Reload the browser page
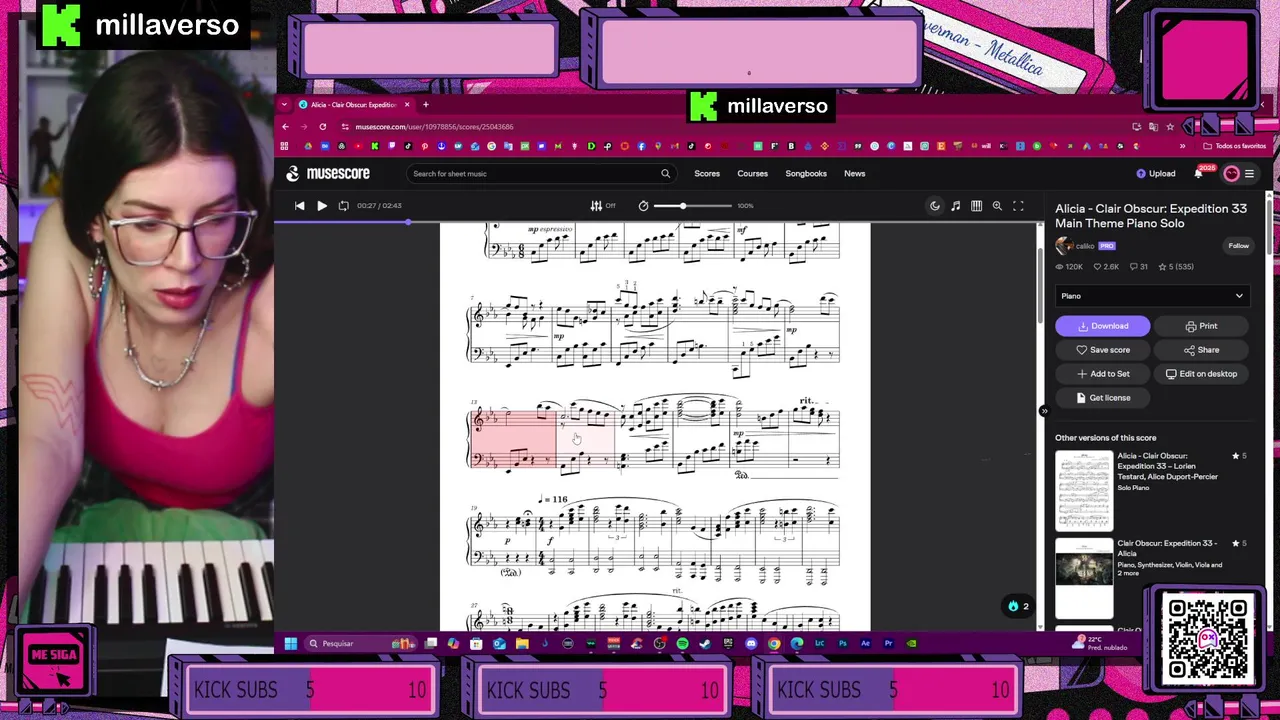1280x720 pixels. pyautogui.click(x=322, y=127)
